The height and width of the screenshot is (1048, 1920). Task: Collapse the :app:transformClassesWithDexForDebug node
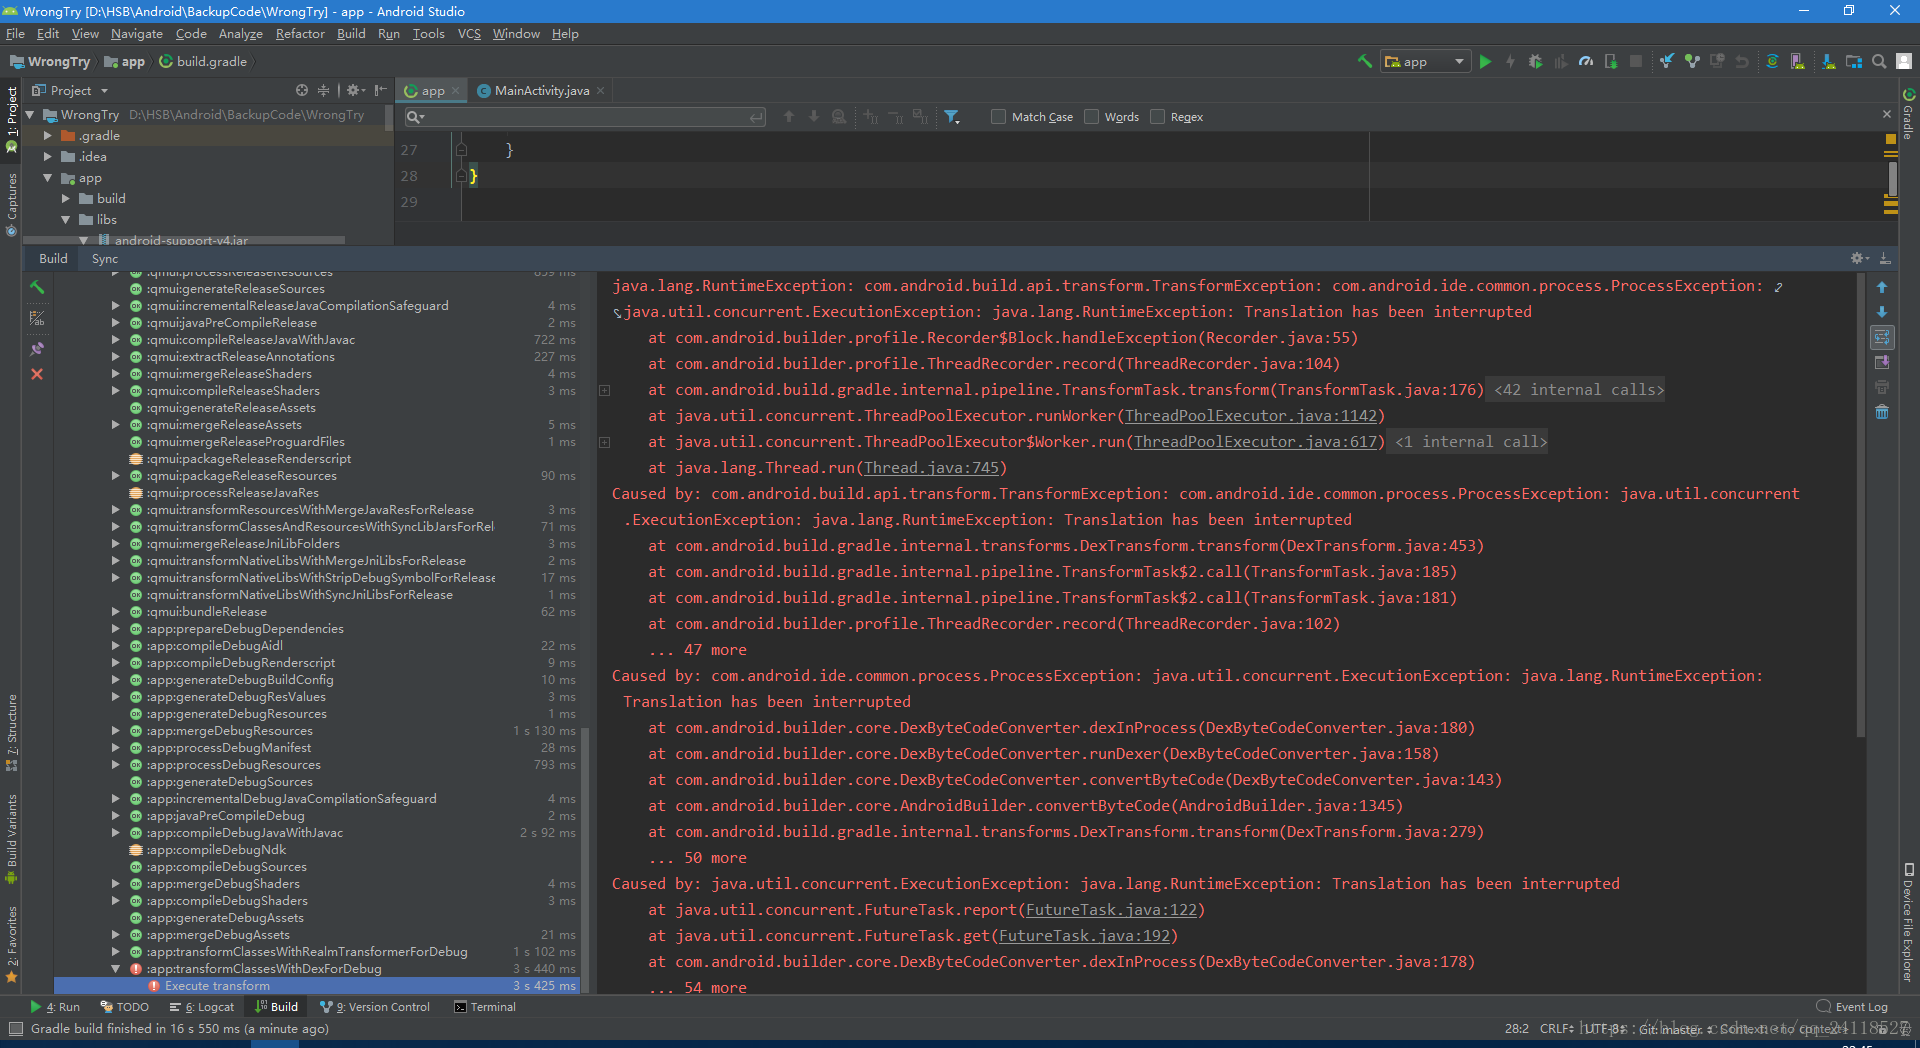[116, 968]
